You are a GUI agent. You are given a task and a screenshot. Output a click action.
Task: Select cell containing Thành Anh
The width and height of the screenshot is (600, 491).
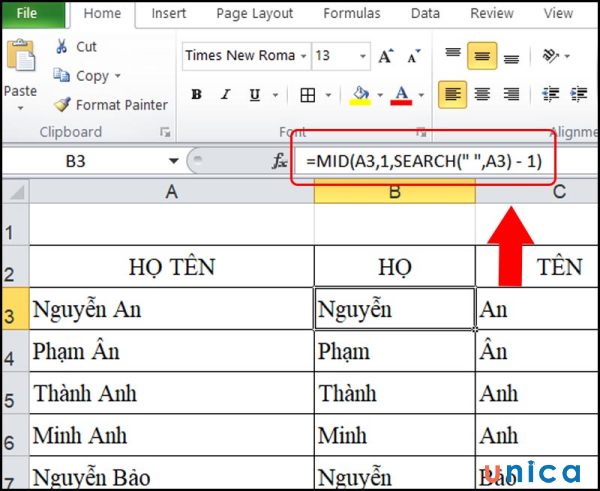[x=171, y=393]
